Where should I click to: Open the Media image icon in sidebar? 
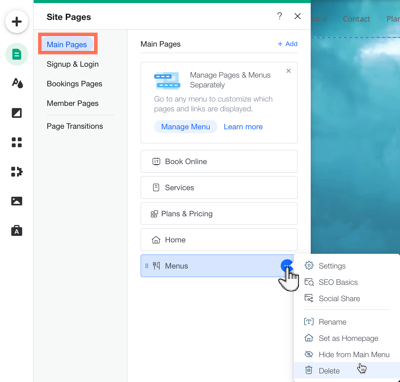coord(17,201)
